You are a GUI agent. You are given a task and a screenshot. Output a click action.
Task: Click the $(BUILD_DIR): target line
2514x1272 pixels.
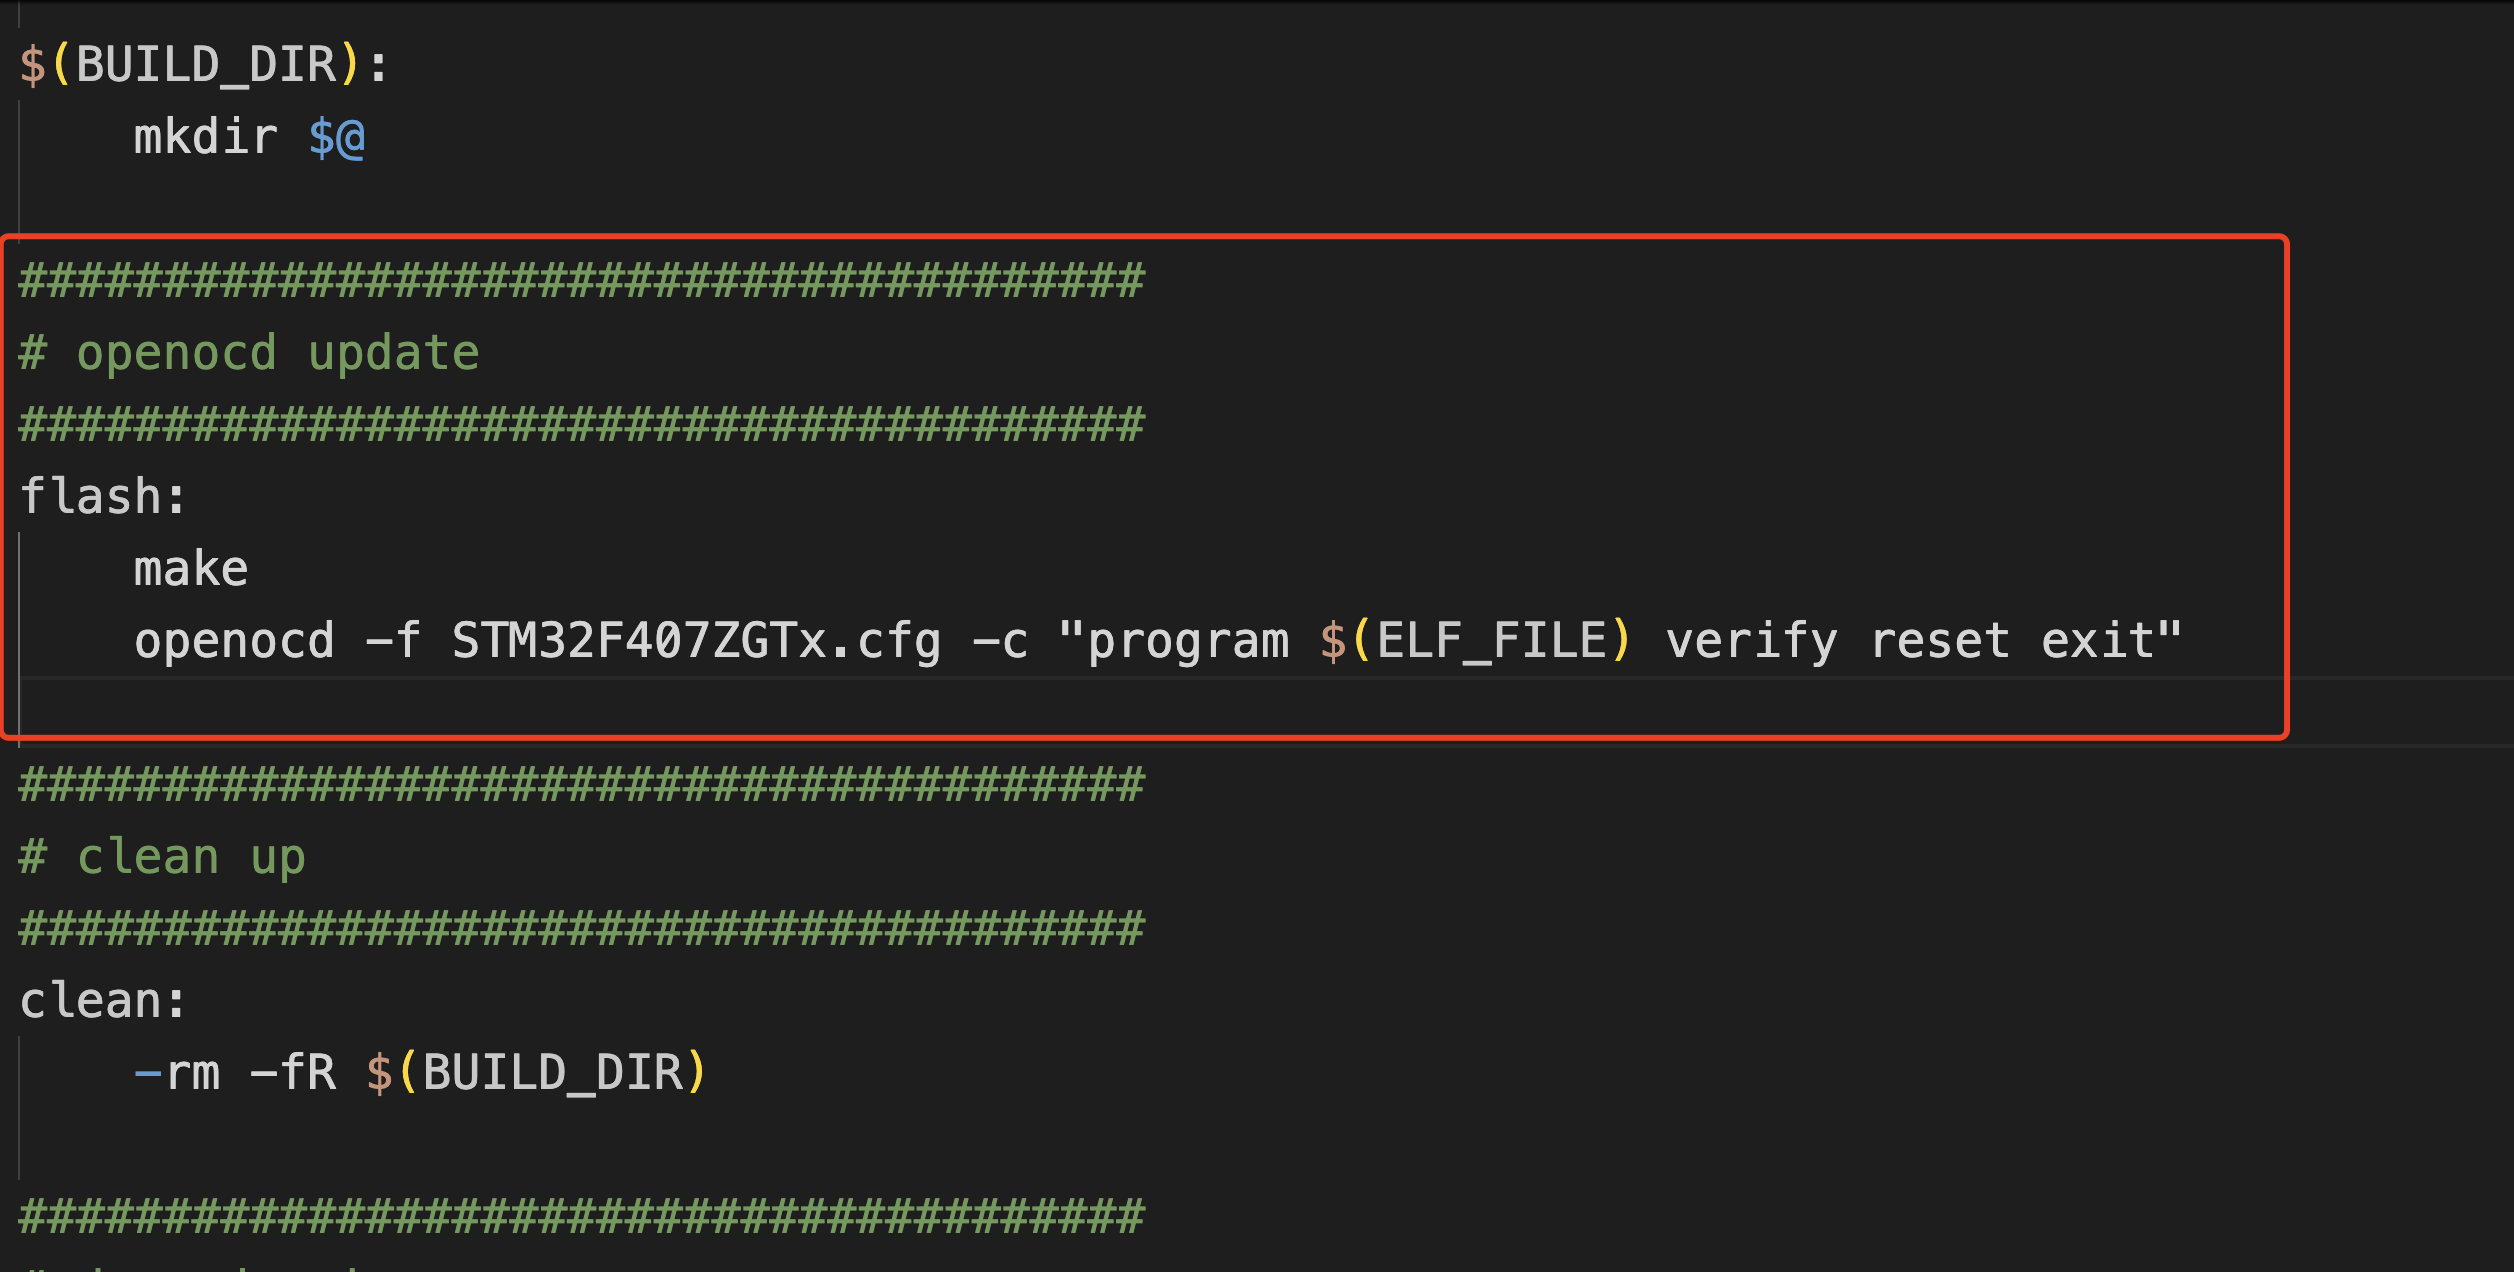pos(204,65)
